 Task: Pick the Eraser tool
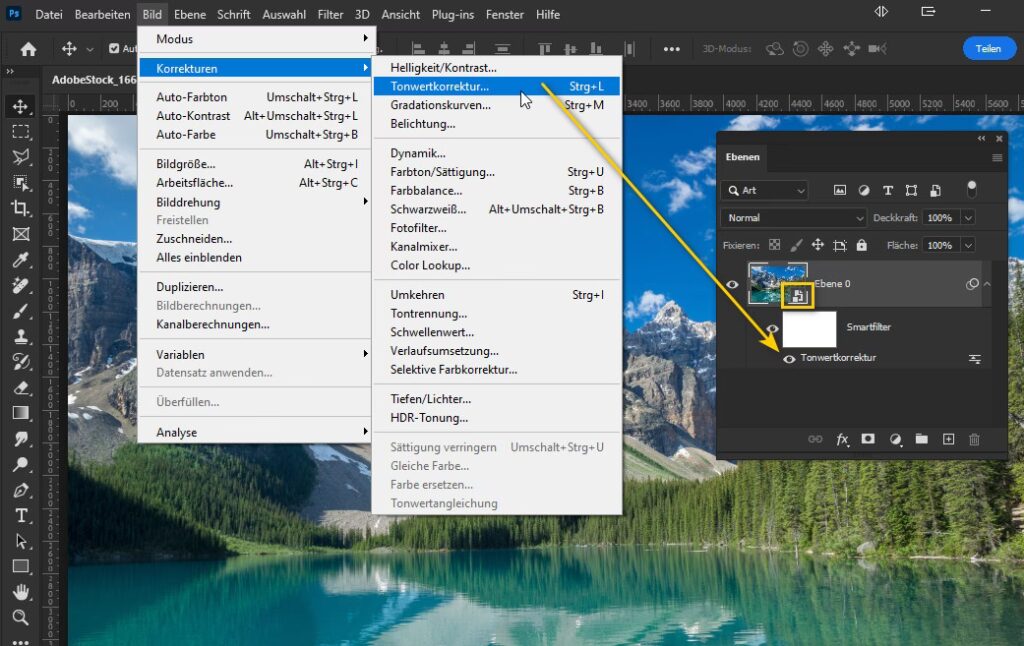(20, 388)
